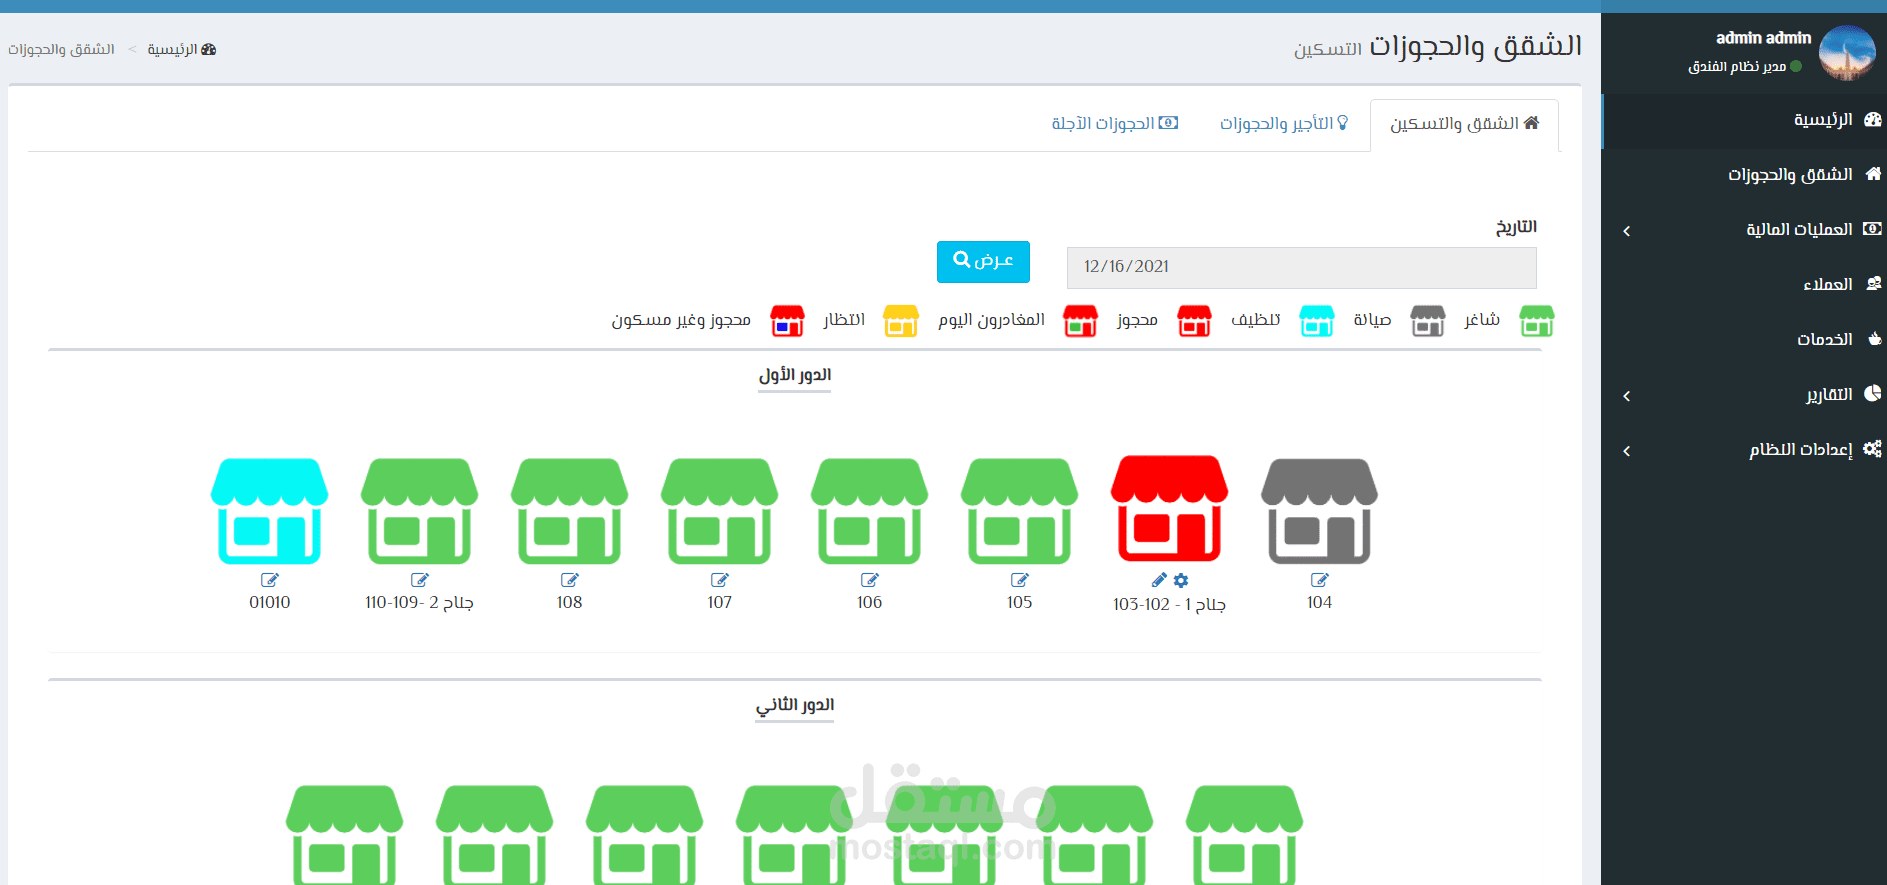Click the cyan apartment 01010 icon

coord(269,511)
